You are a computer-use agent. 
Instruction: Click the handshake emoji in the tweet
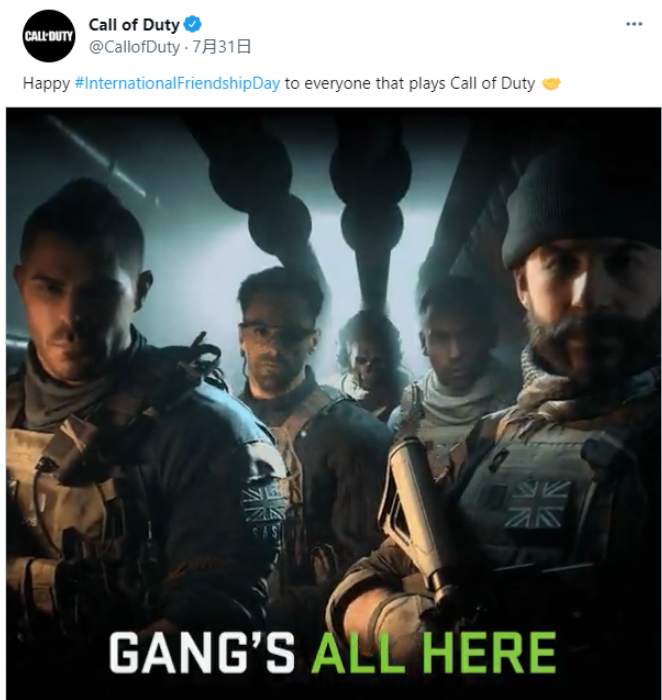pos(551,83)
